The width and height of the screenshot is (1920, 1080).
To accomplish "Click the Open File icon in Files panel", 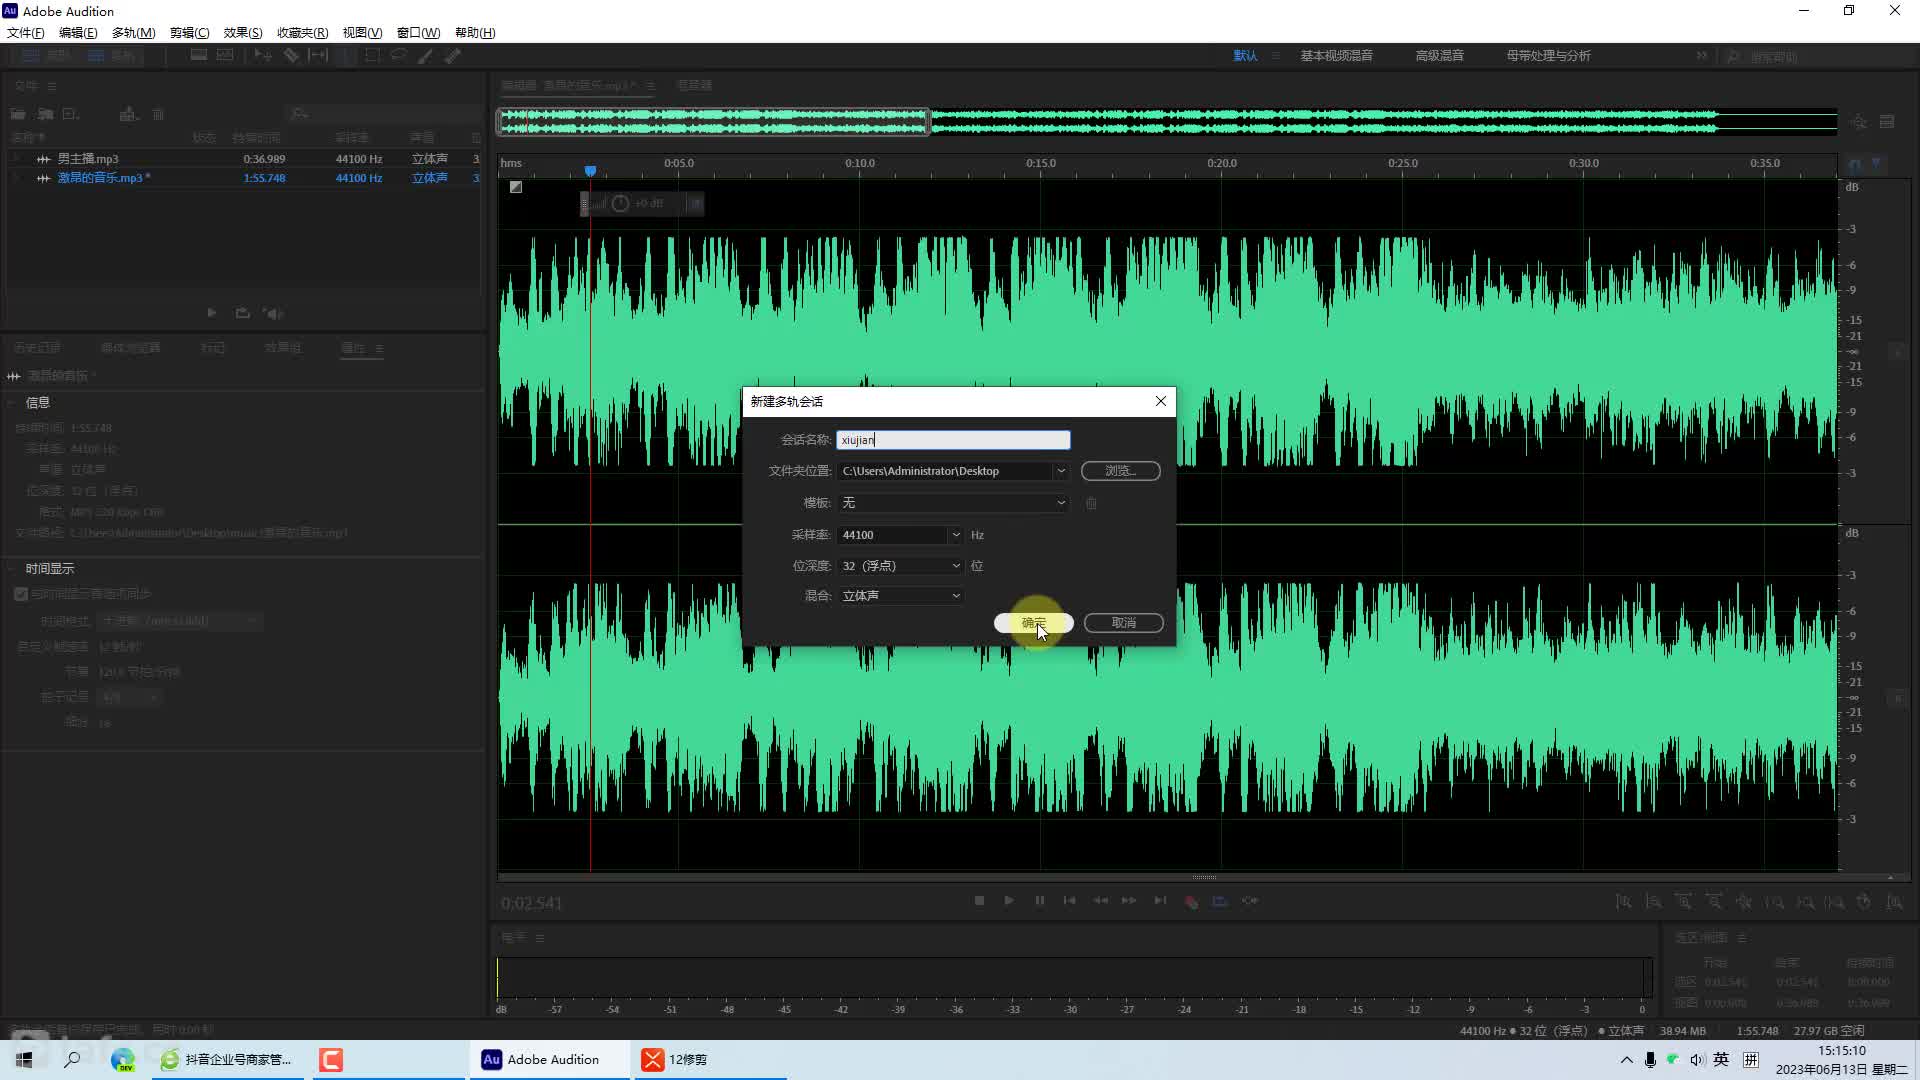I will pos(18,114).
